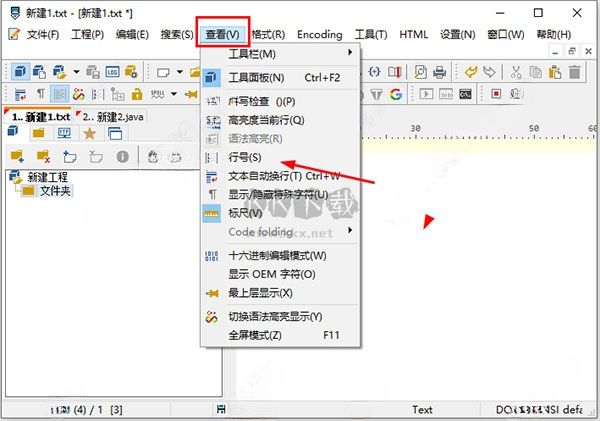
Task: Open the spell check dropdown arrow
Action: pyautogui.click(x=174, y=94)
